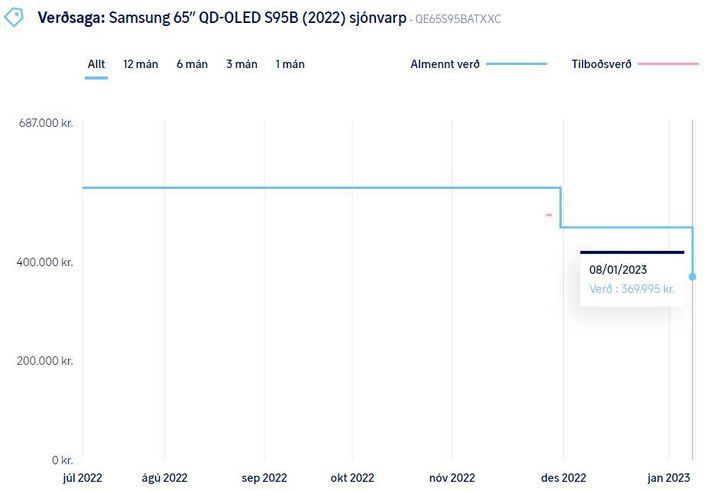Click the price drop step near des 2022
Image resolution: width=713 pixels, height=491 pixels.
click(x=560, y=208)
